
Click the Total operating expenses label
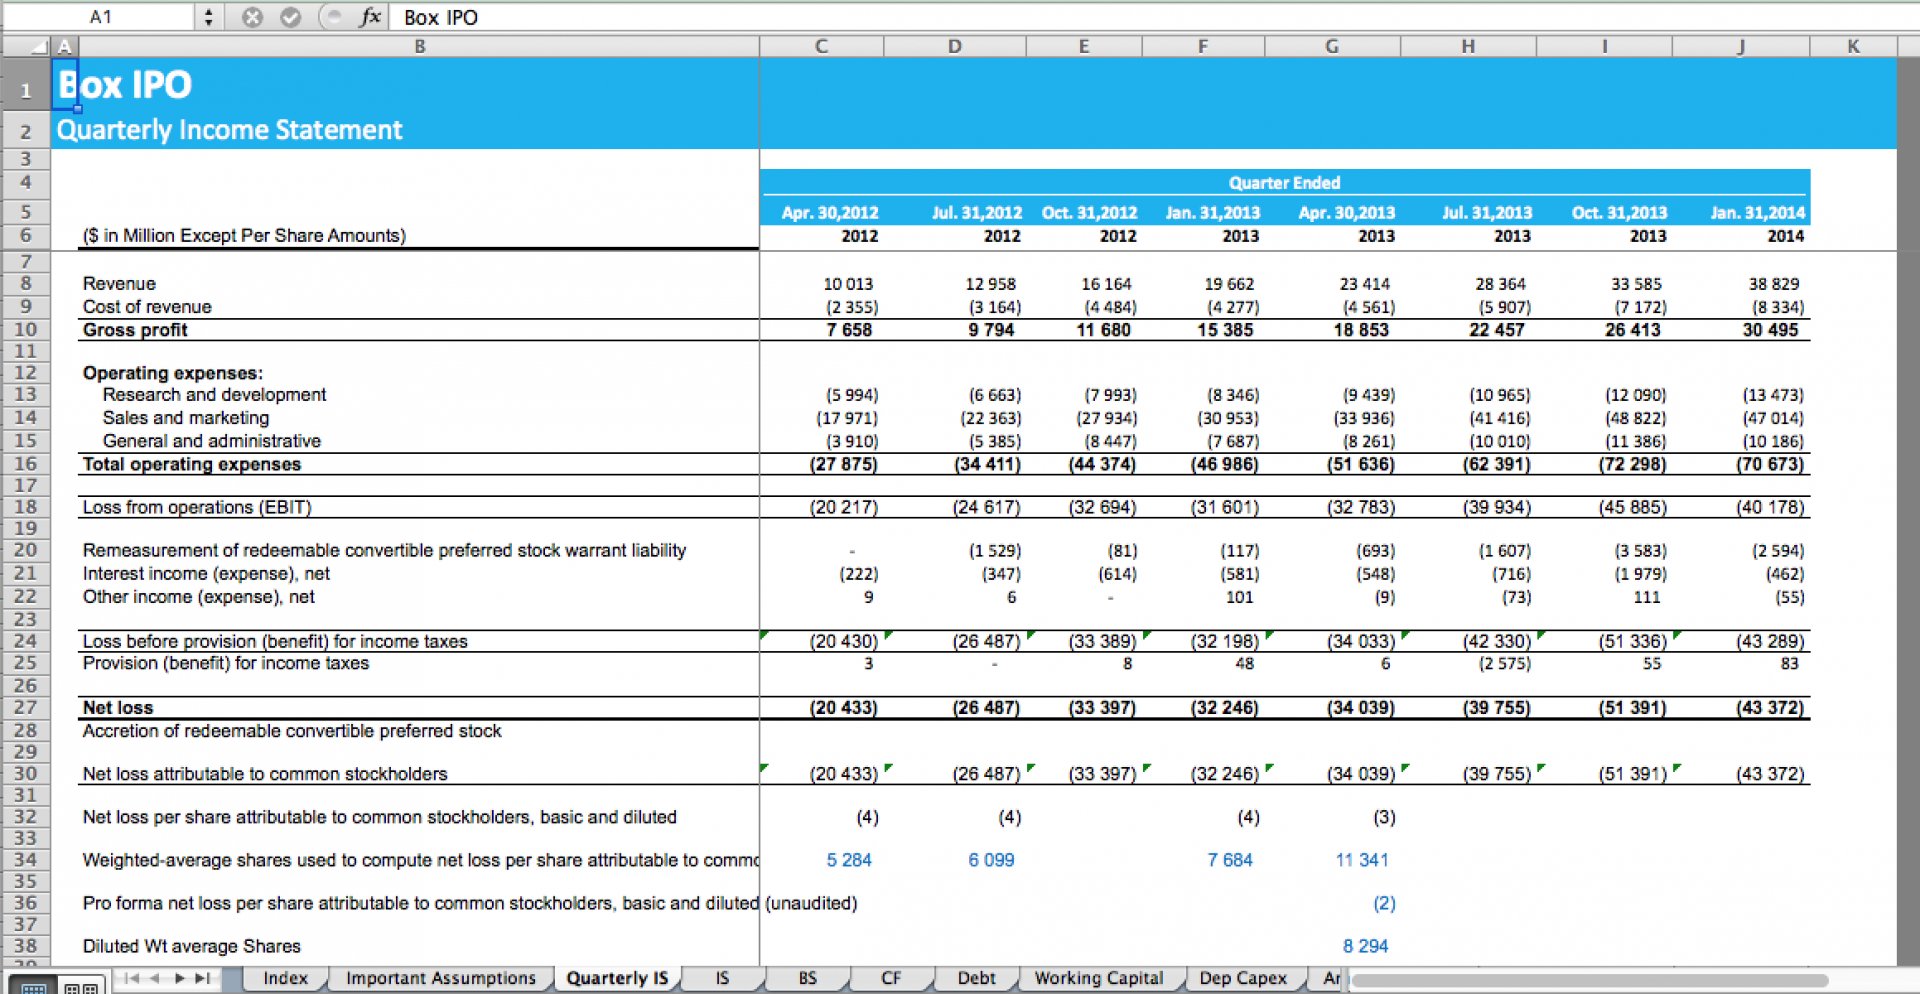[191, 464]
